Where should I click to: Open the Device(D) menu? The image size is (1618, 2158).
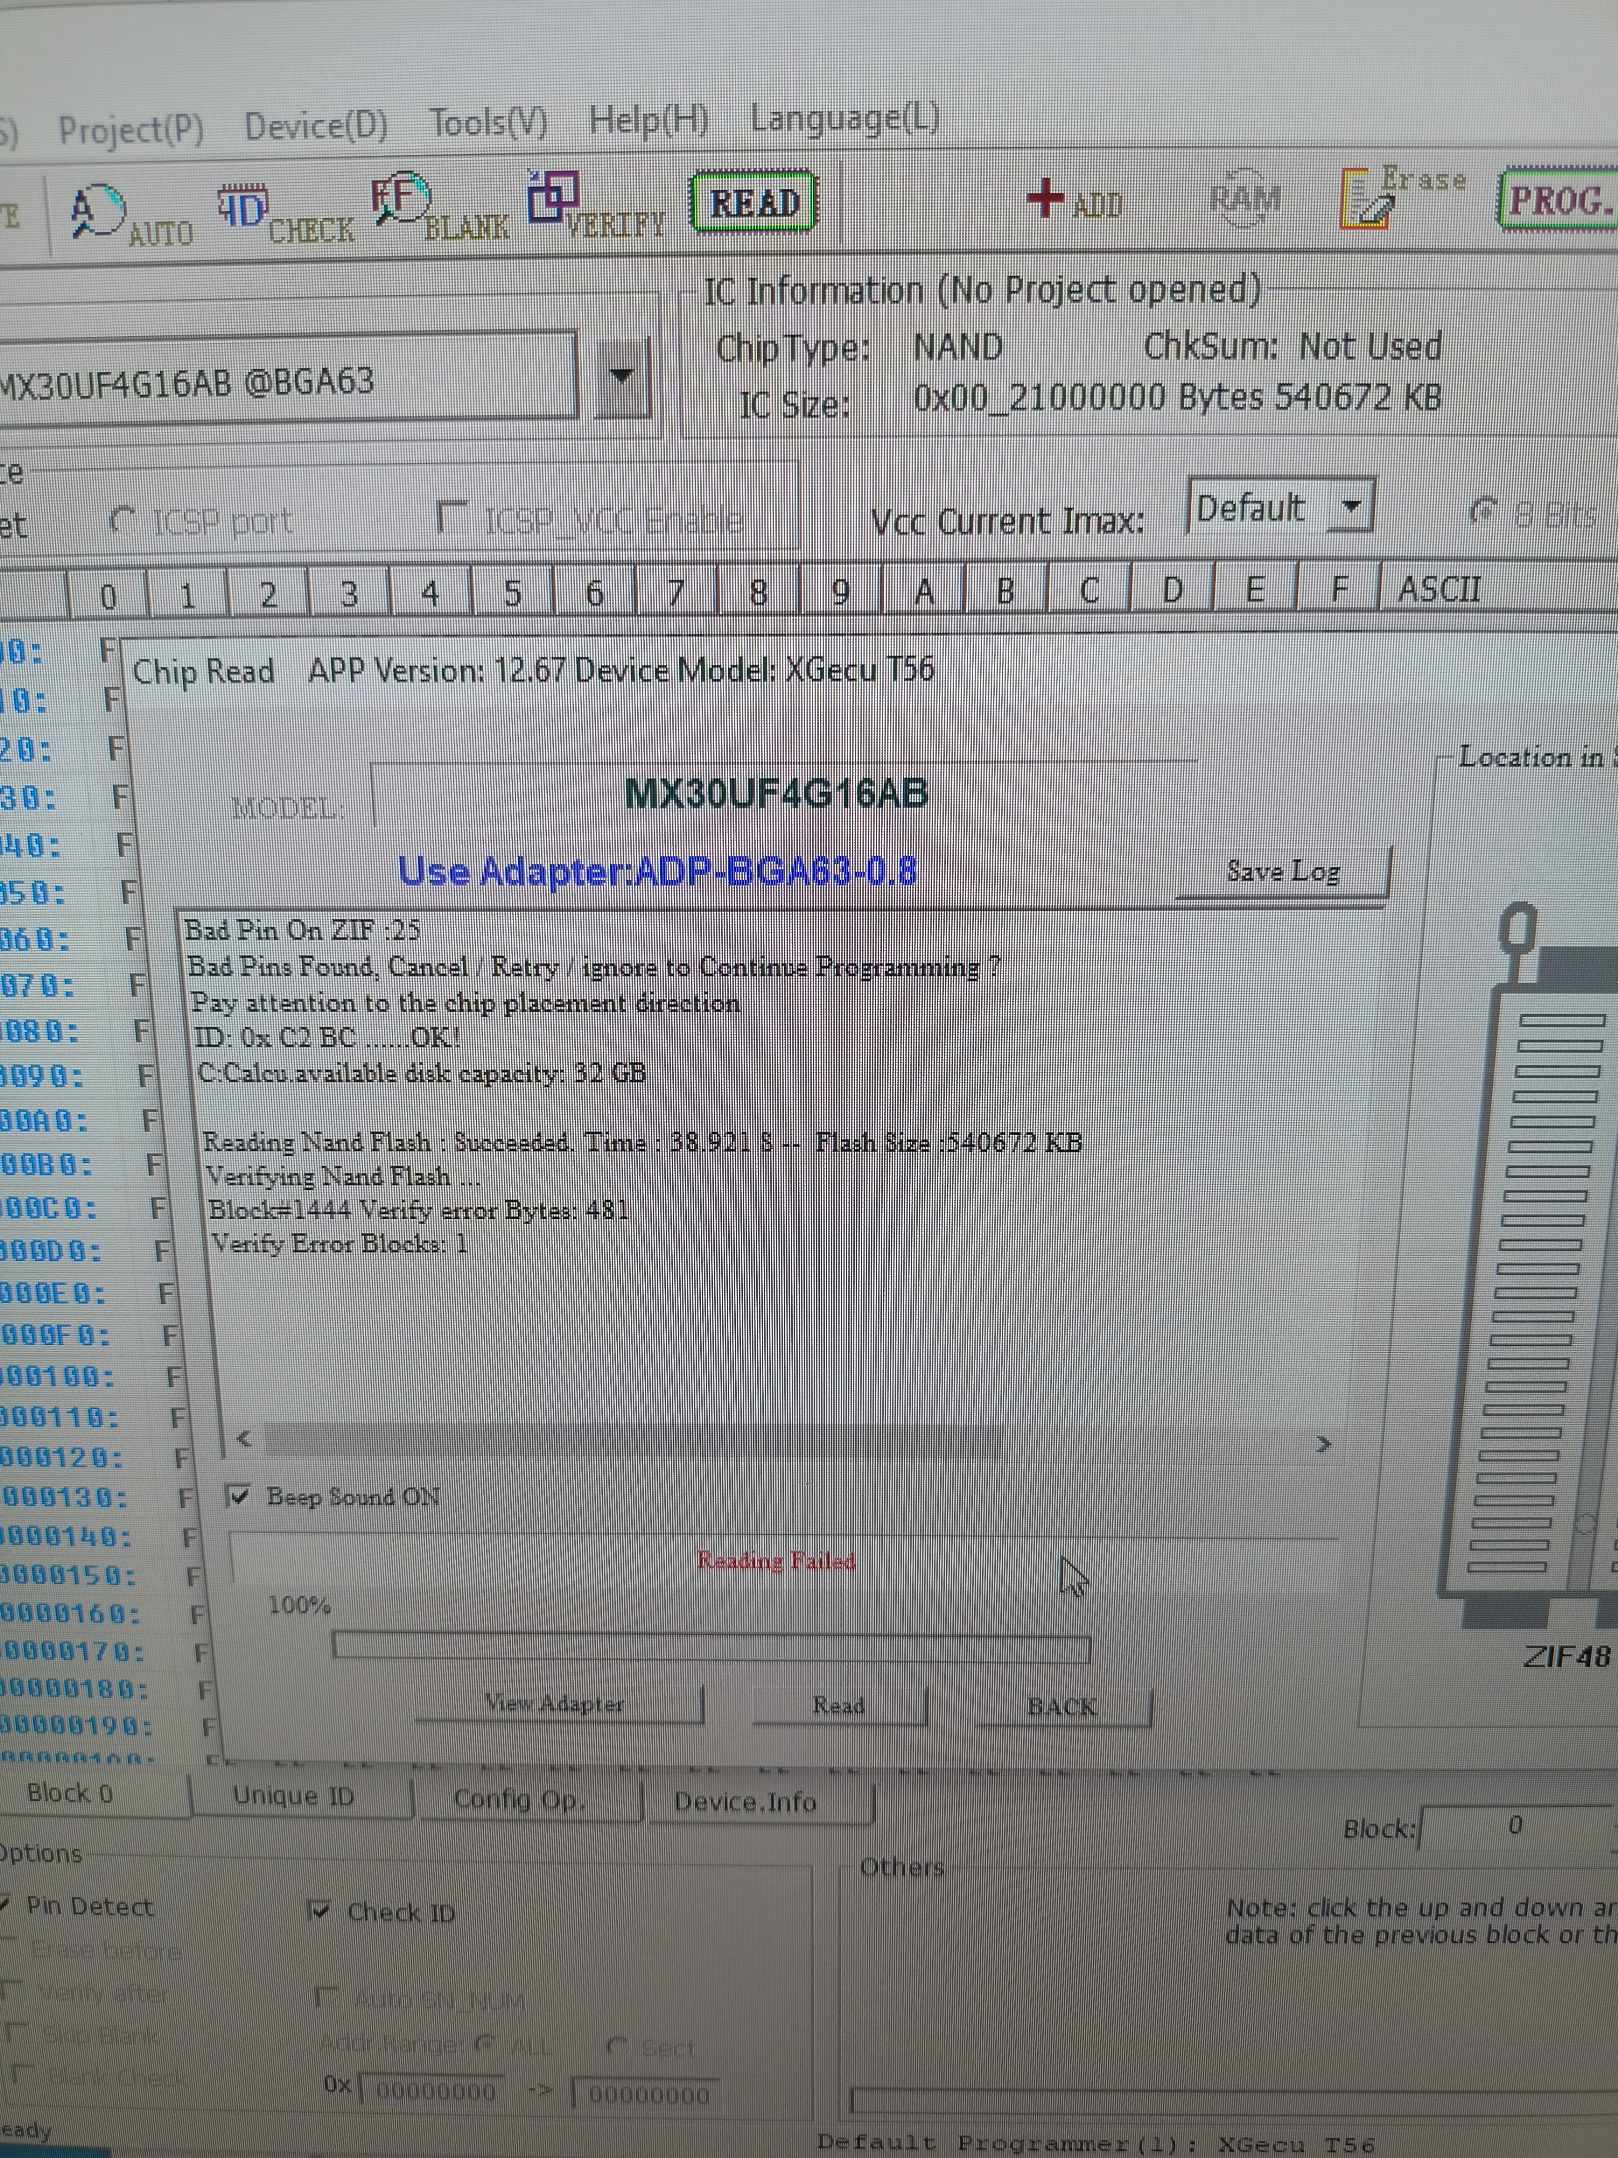coord(315,127)
